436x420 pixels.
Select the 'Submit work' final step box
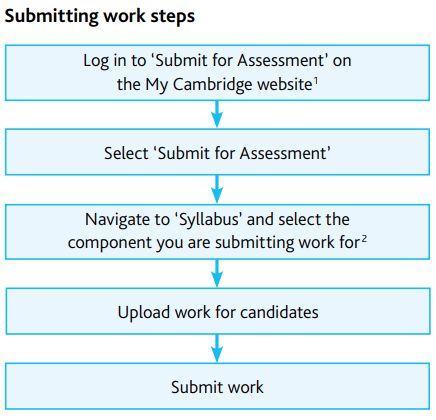point(217,386)
